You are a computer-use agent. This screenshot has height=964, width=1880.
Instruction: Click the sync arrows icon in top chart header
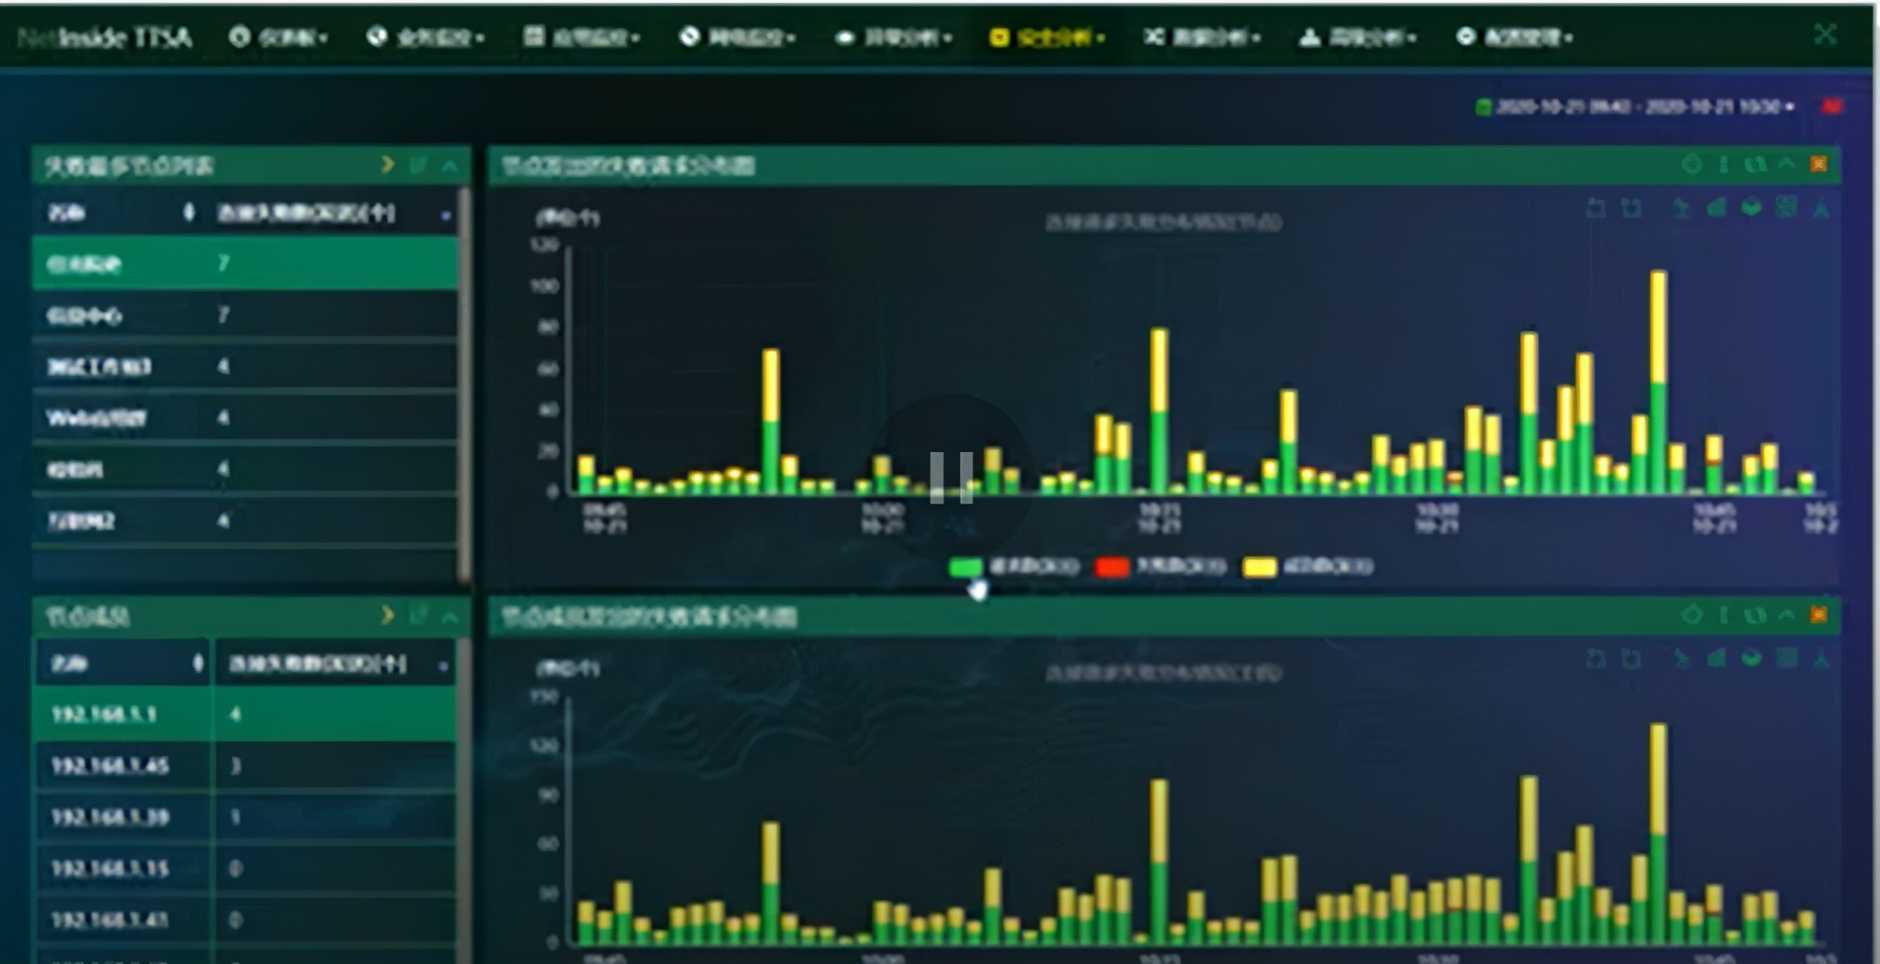[1755, 164]
